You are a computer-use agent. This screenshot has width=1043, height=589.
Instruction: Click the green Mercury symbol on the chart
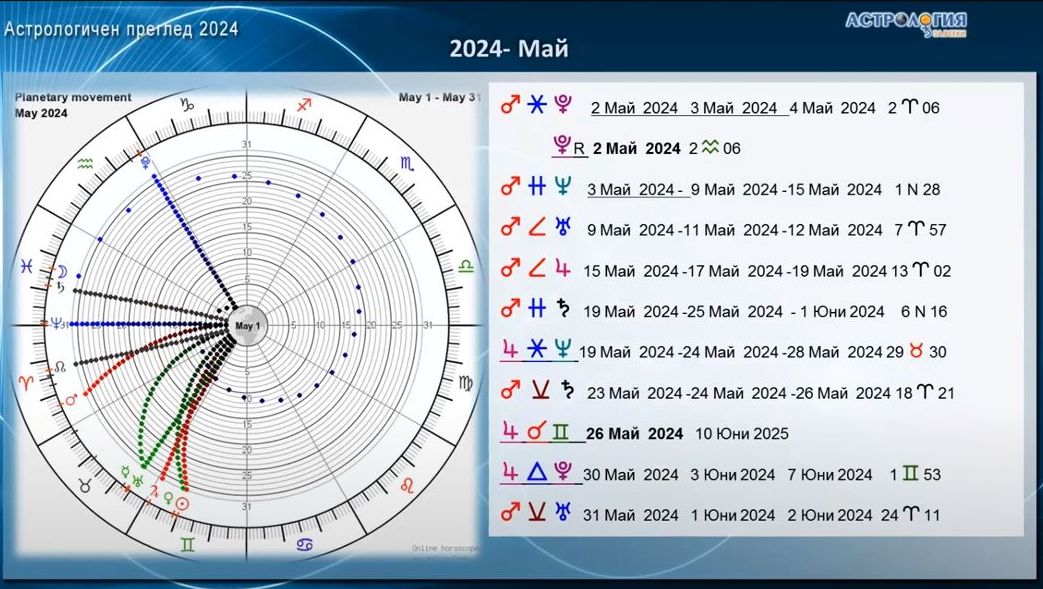coord(124,472)
